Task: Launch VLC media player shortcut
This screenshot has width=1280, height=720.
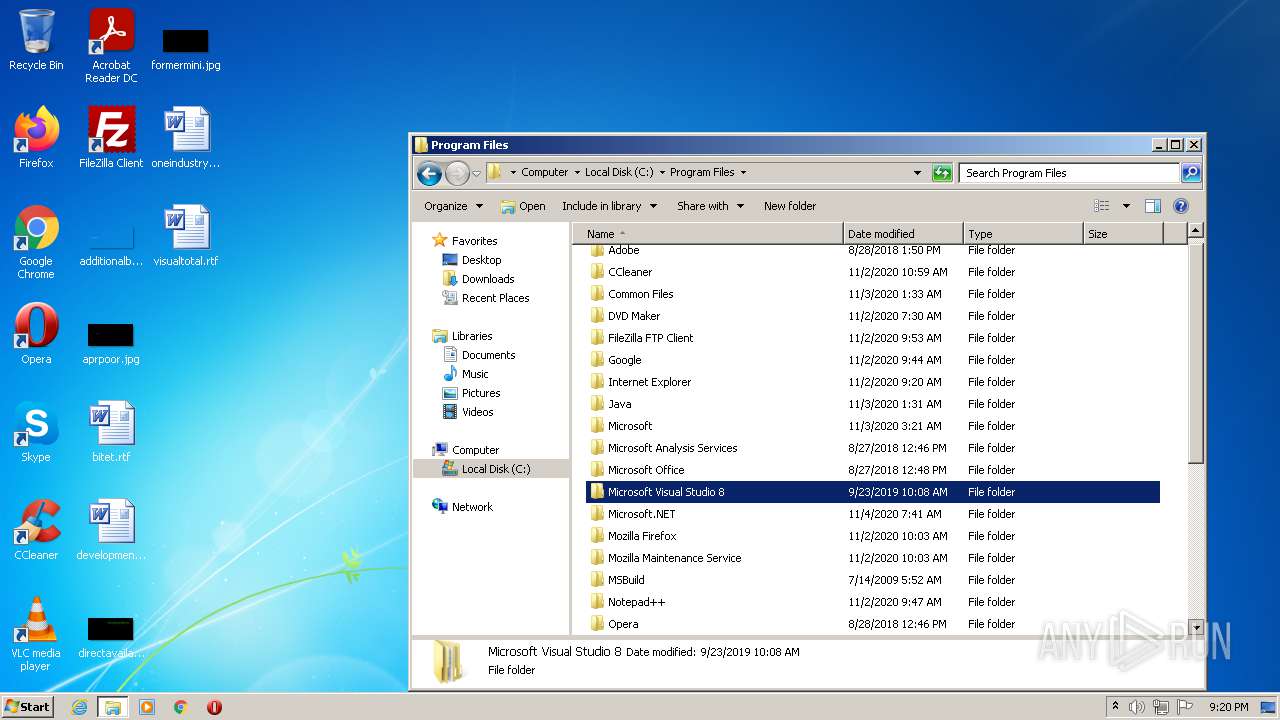Action: tap(36, 634)
